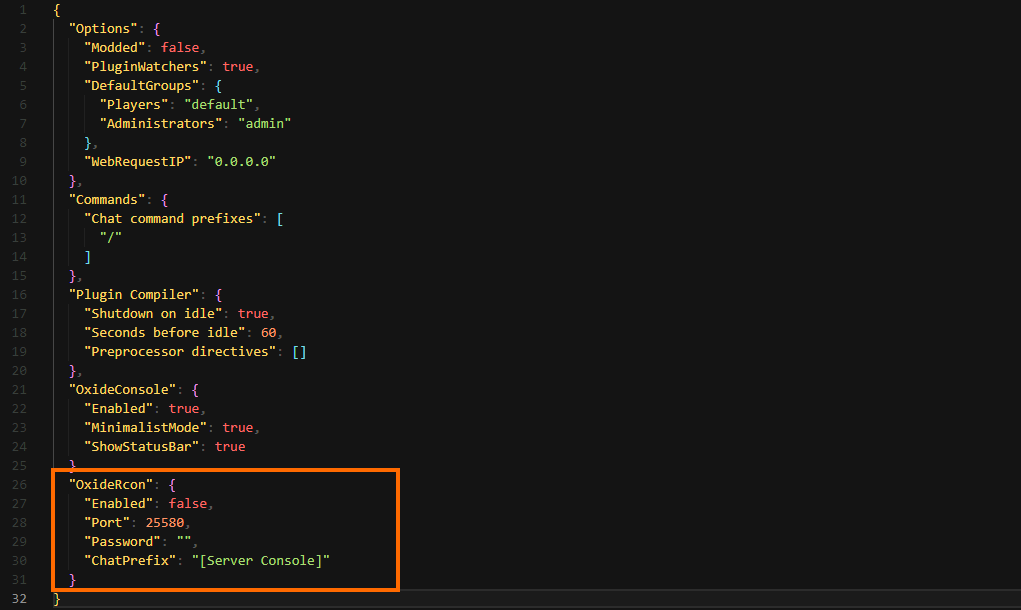This screenshot has width=1021, height=610.
Task: Click the 60 value for Seconds before idle
Action: click(268, 333)
